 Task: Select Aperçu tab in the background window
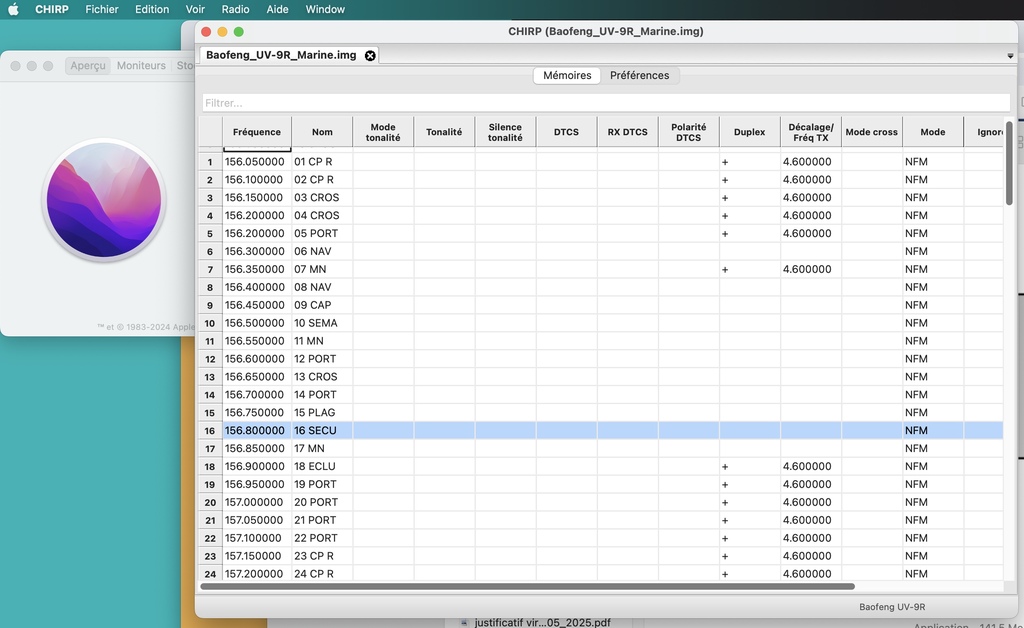tap(88, 65)
